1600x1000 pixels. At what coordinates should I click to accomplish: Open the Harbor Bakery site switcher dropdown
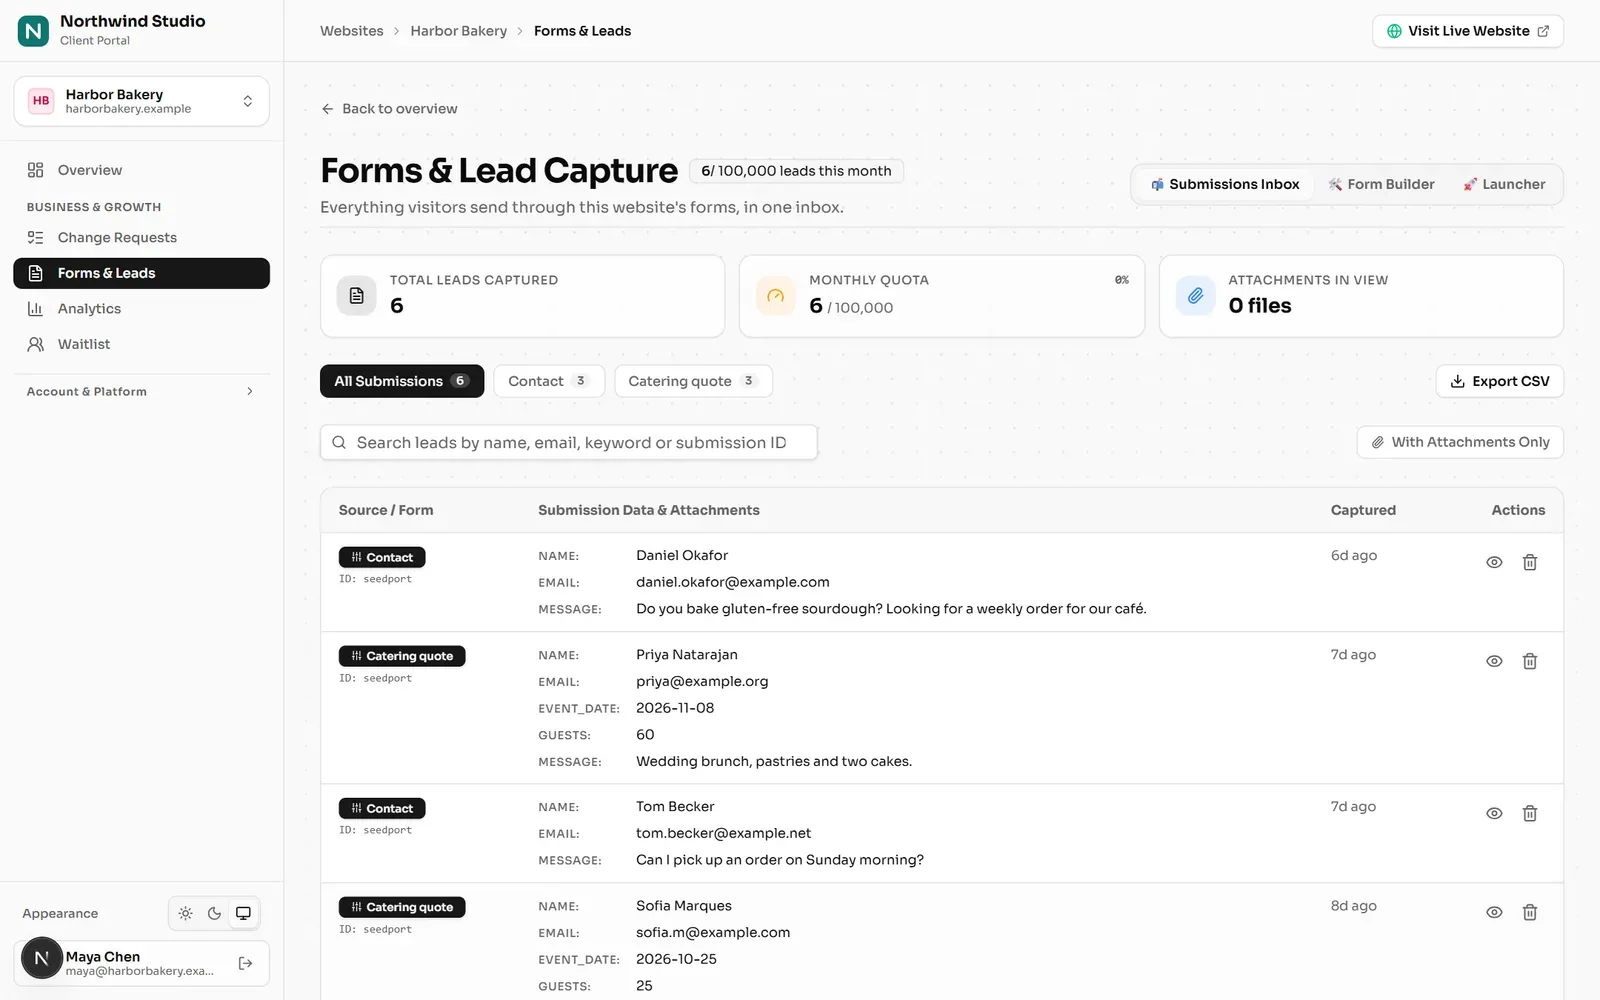coord(141,101)
